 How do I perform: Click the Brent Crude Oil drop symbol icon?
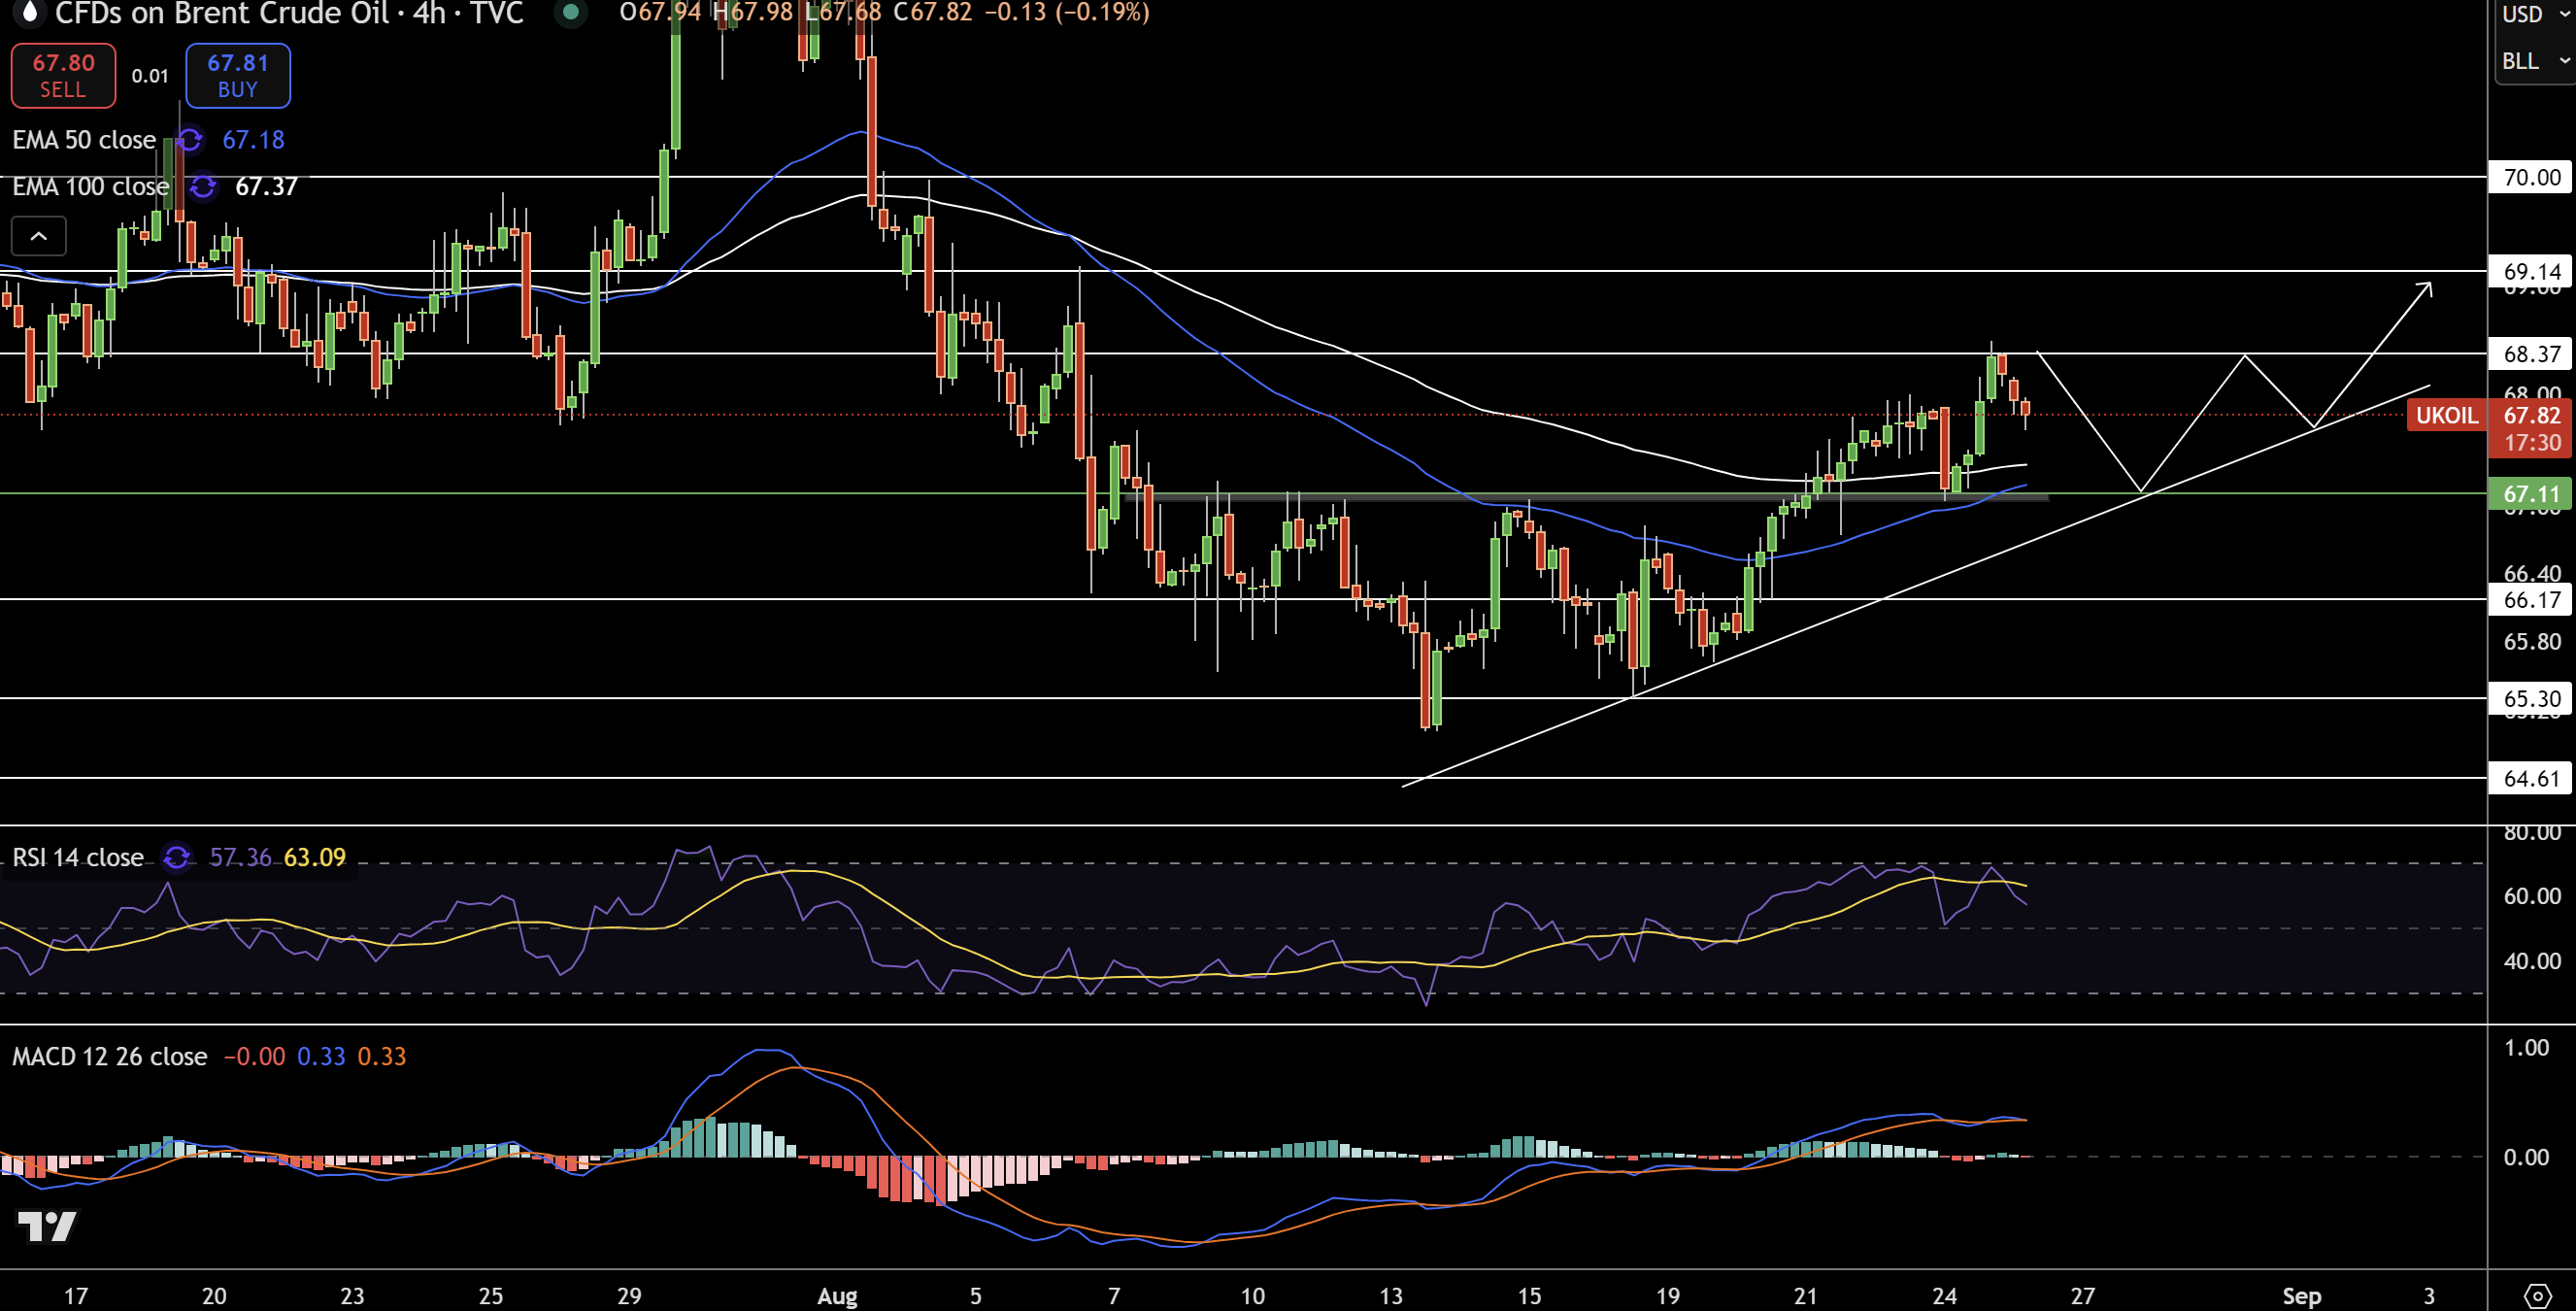(30, 13)
